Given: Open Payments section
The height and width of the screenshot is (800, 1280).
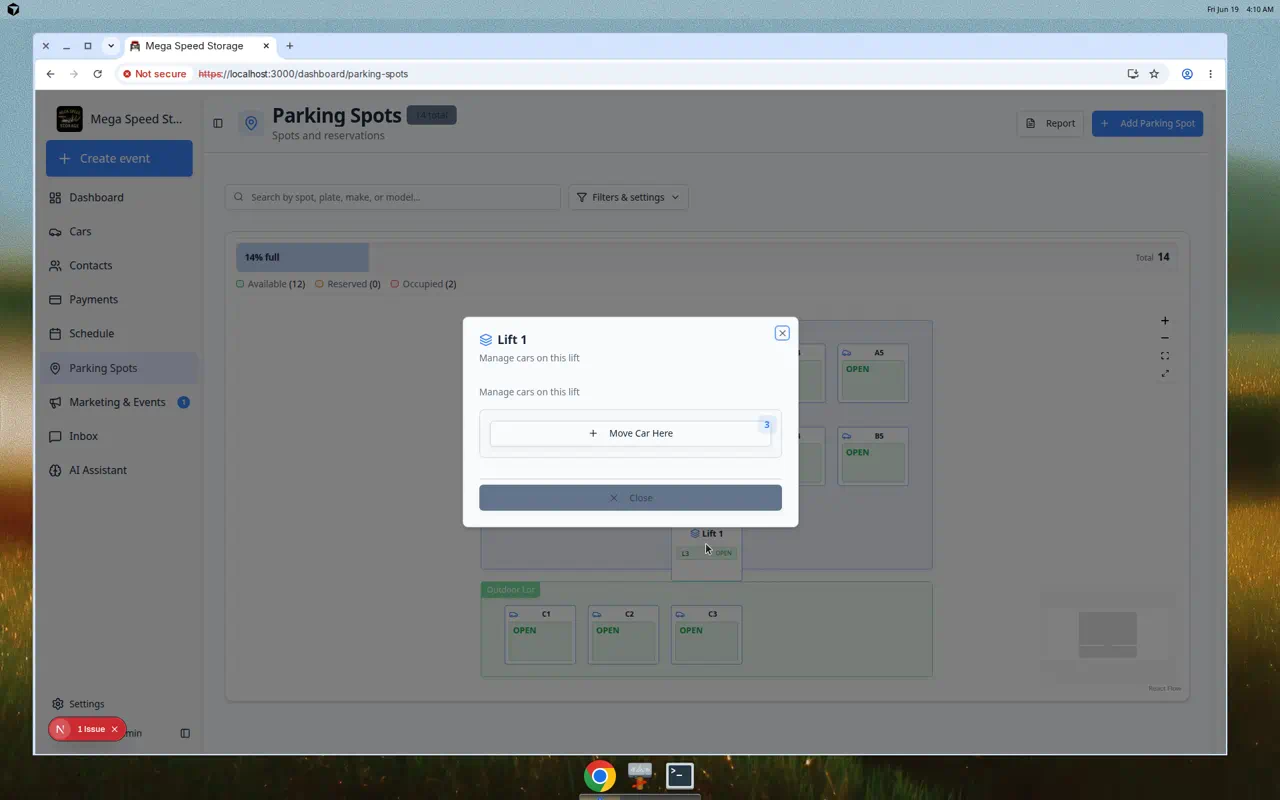Looking at the screenshot, I should click(119, 299).
